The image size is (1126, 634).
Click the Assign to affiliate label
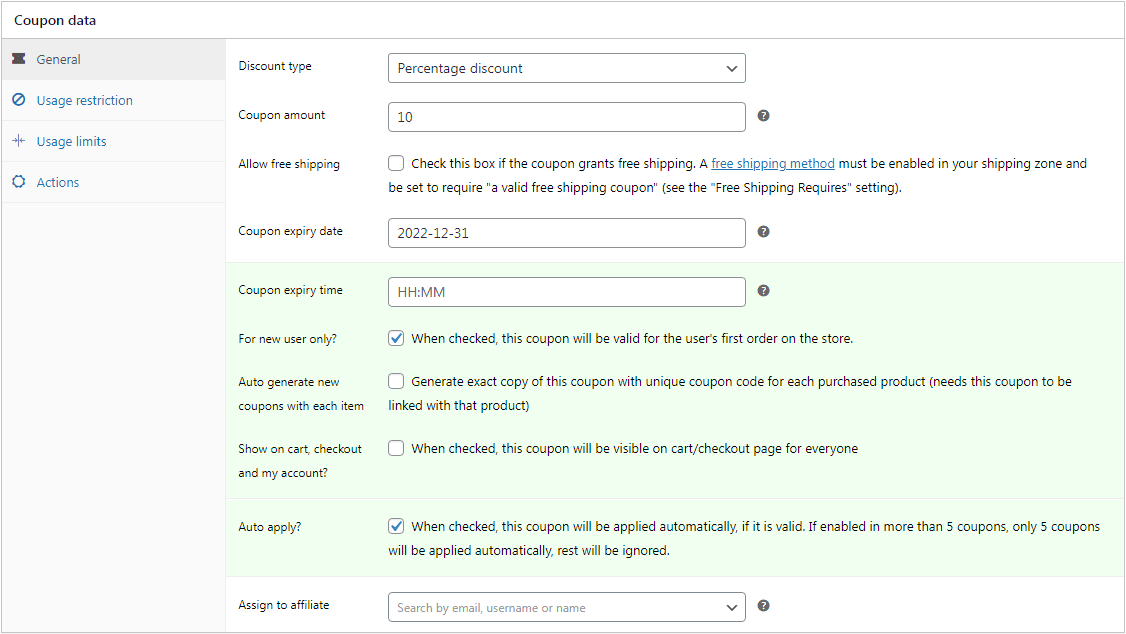tap(284, 605)
